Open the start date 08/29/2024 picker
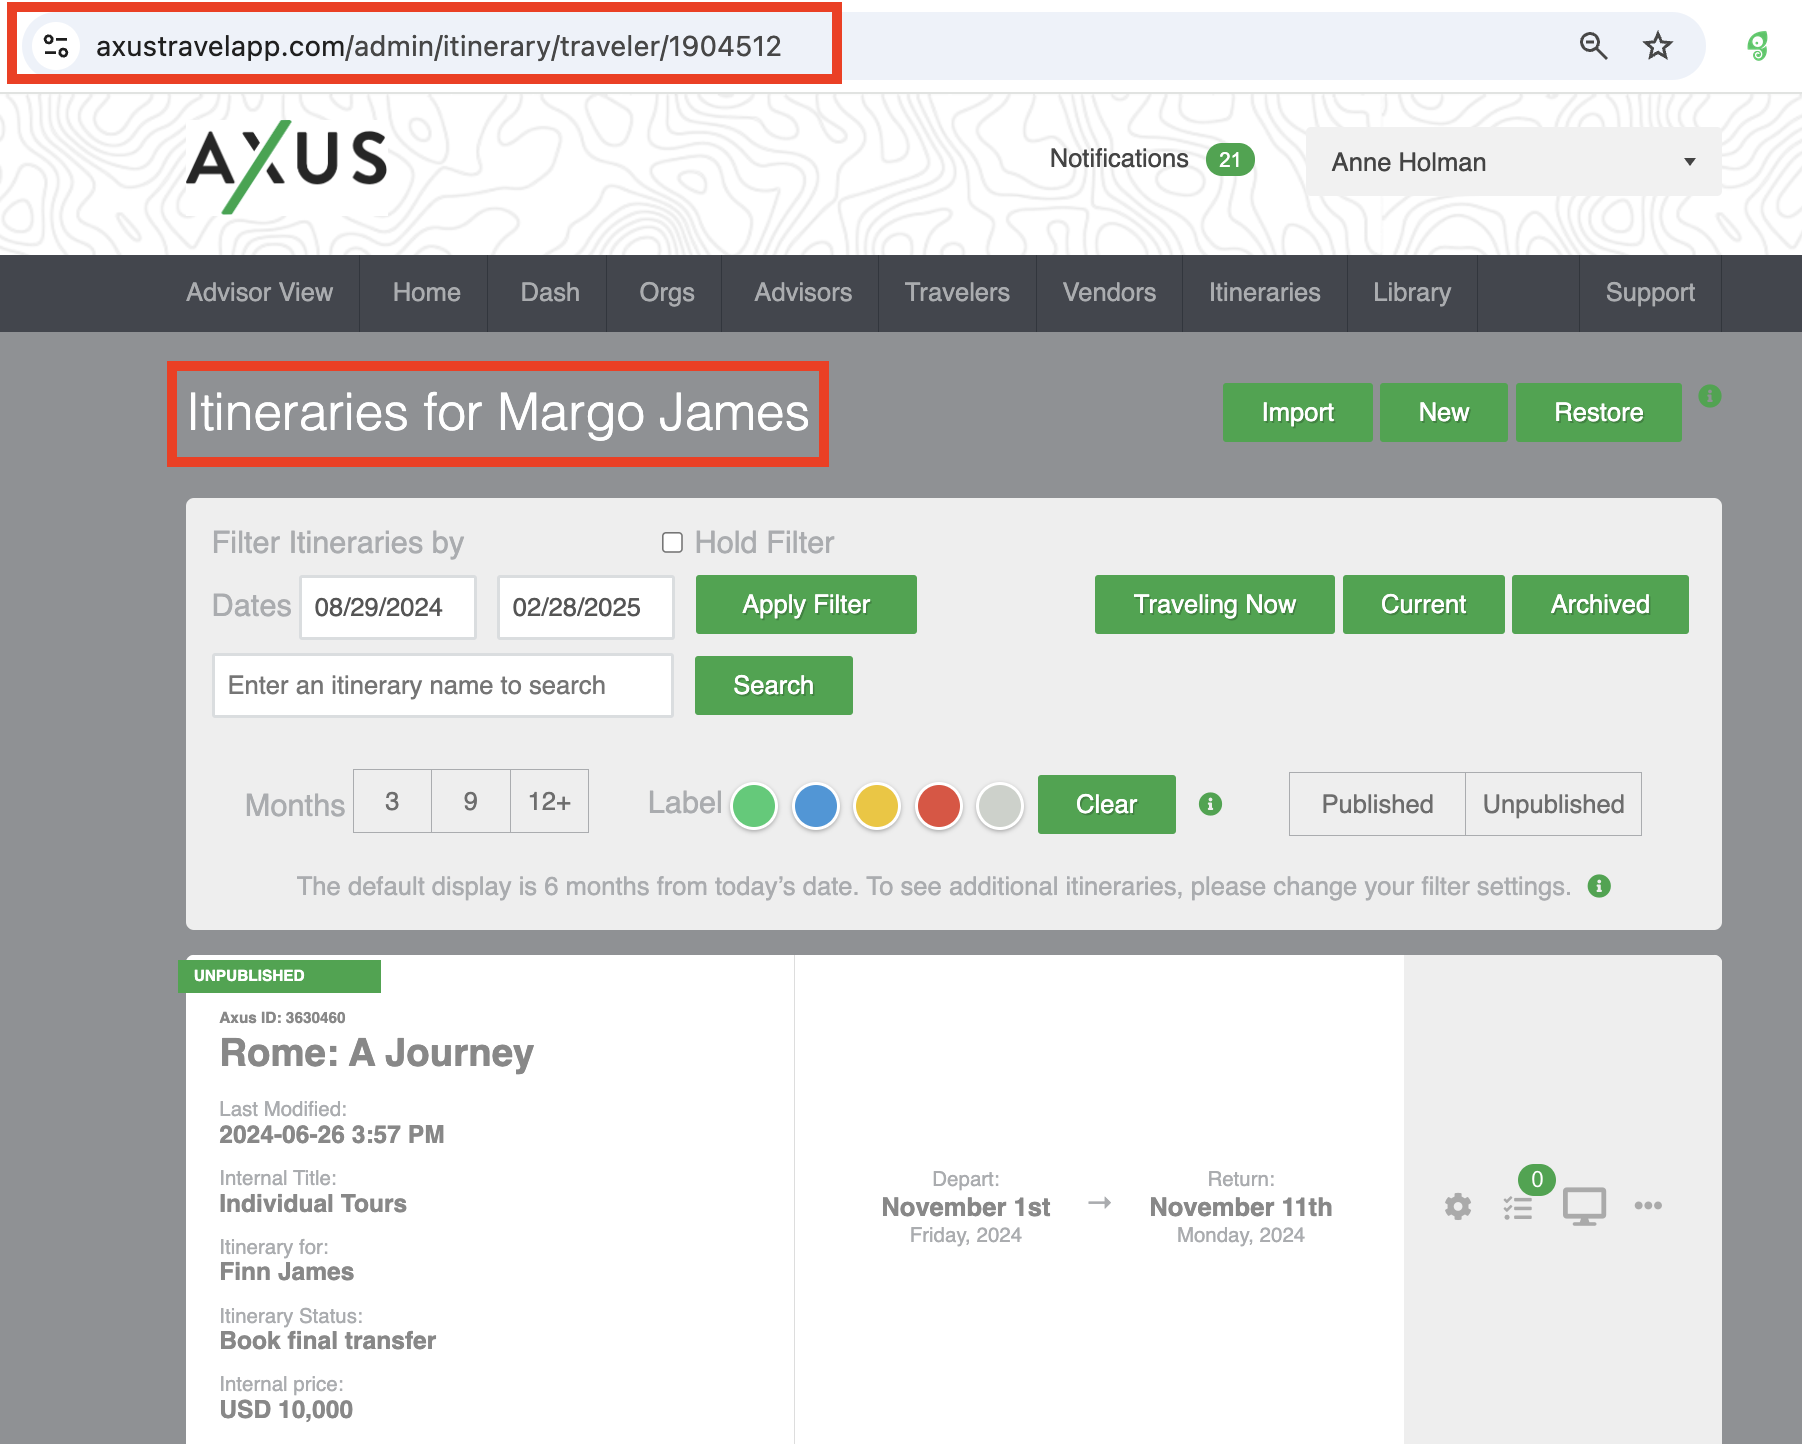This screenshot has width=1802, height=1444. click(388, 607)
